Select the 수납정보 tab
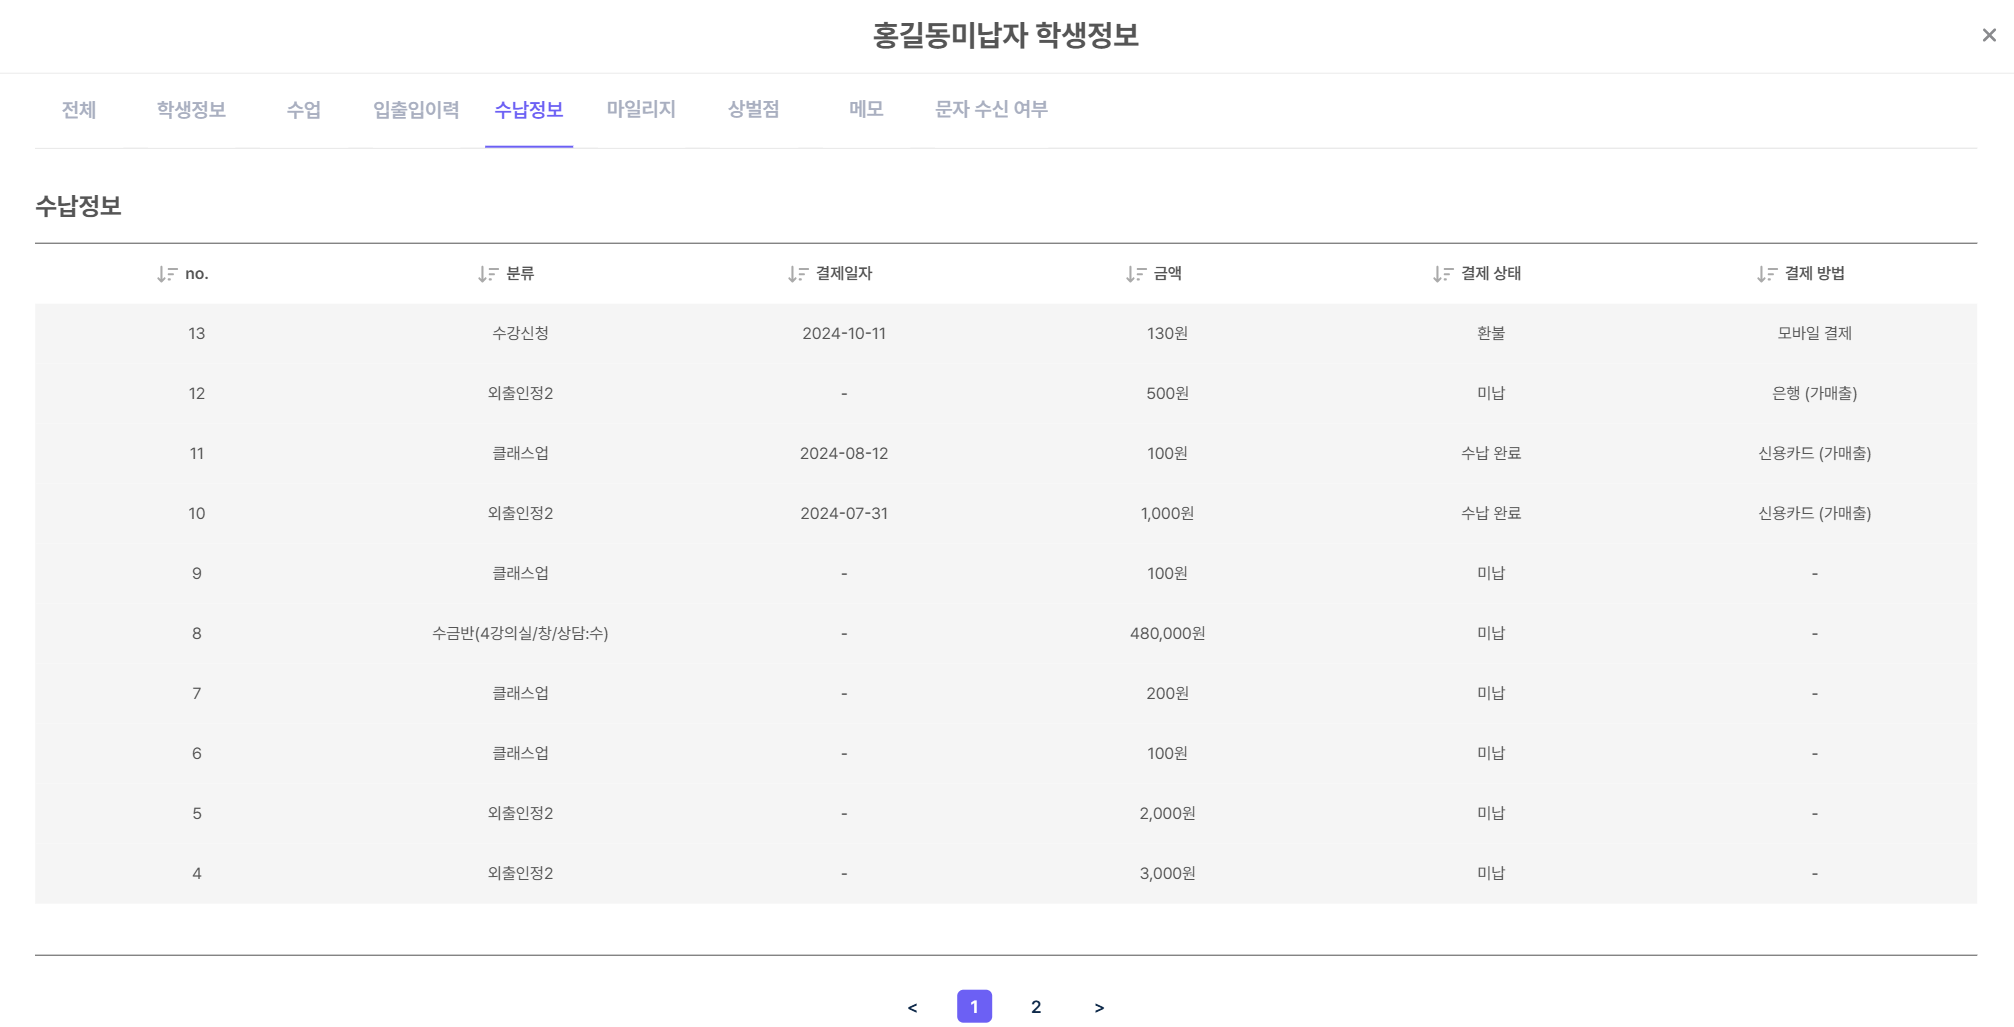 pos(529,110)
